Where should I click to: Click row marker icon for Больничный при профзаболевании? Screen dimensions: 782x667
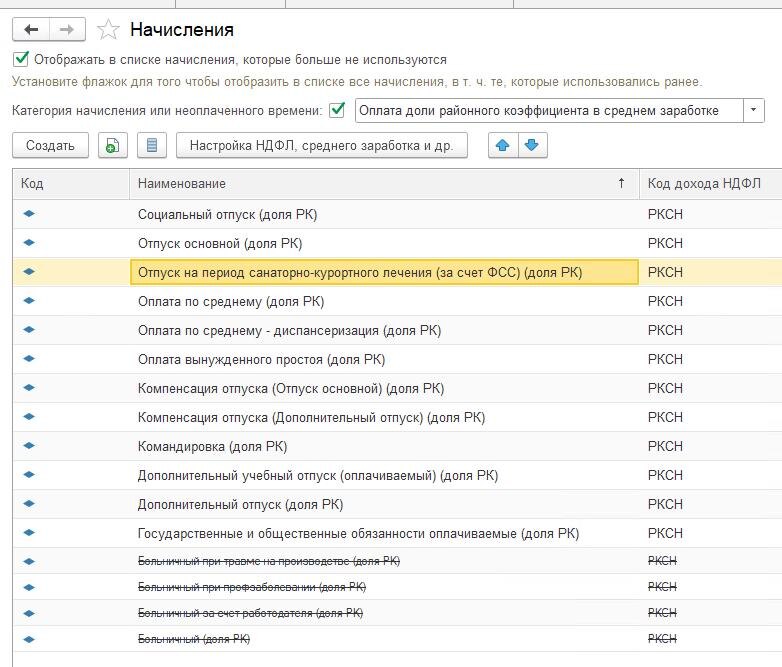29,587
